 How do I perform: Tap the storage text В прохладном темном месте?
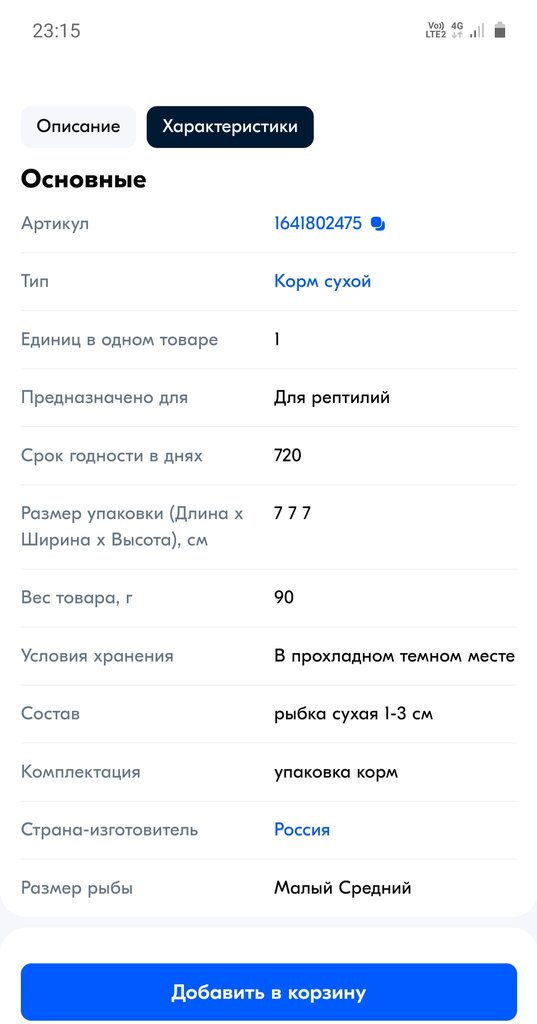click(x=395, y=656)
